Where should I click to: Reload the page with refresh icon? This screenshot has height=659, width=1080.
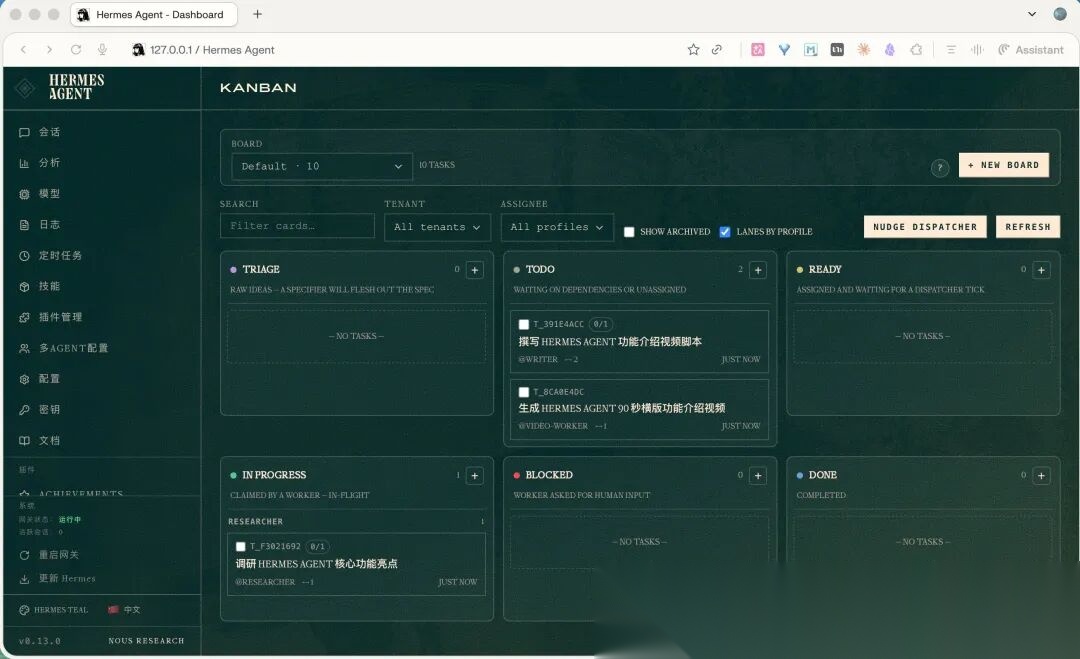(76, 50)
